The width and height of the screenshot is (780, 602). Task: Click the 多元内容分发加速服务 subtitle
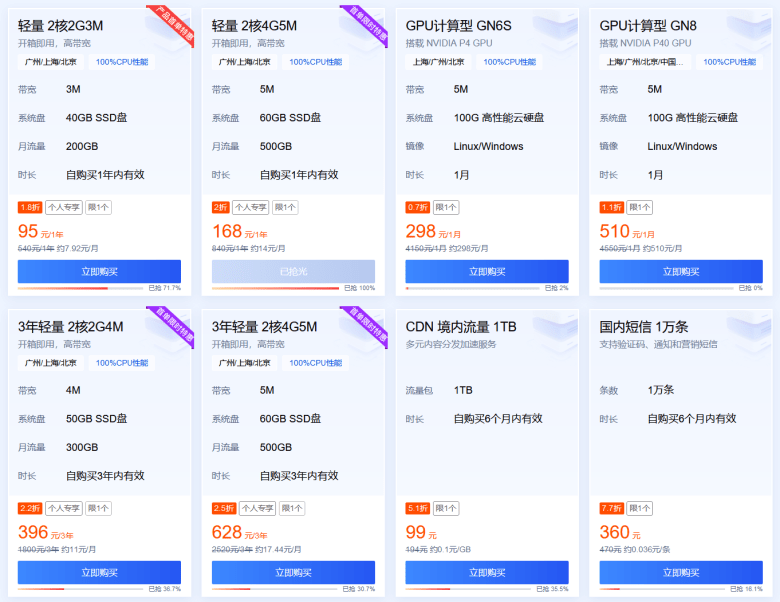[451, 344]
